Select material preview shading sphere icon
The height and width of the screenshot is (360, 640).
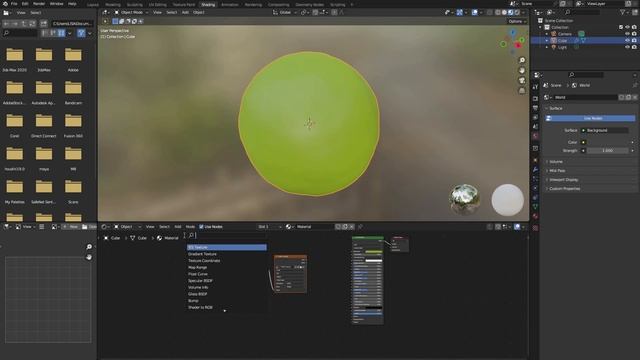tap(511, 13)
